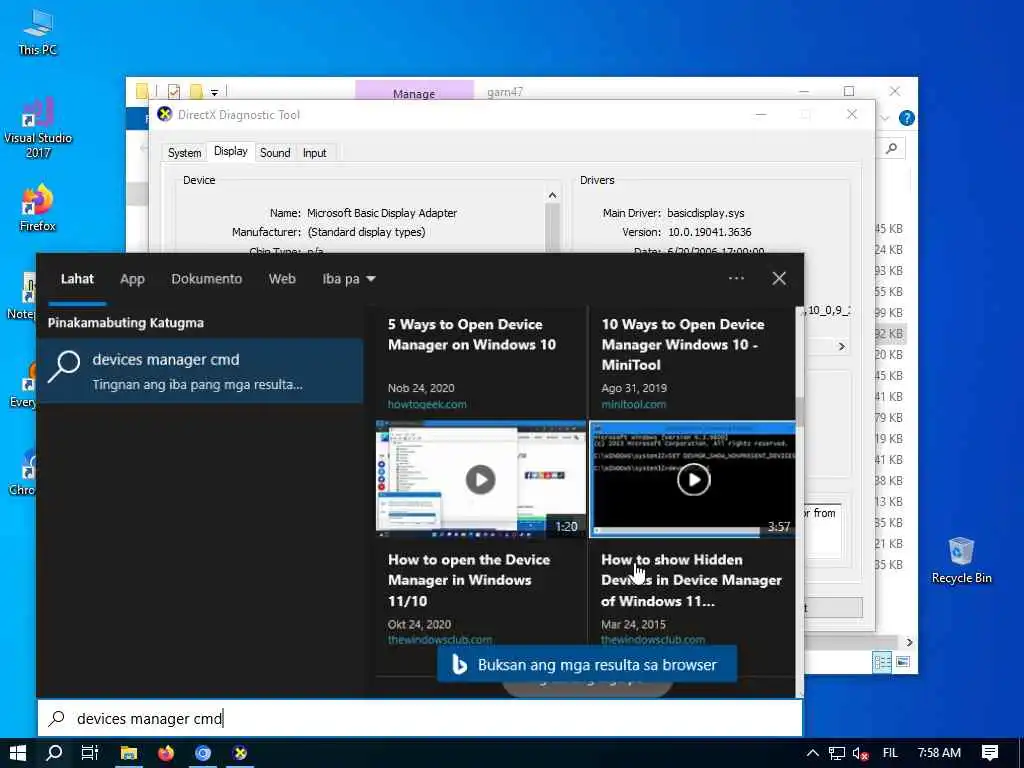
Task: Click the File Explorer search box magnifier
Action: [891, 148]
